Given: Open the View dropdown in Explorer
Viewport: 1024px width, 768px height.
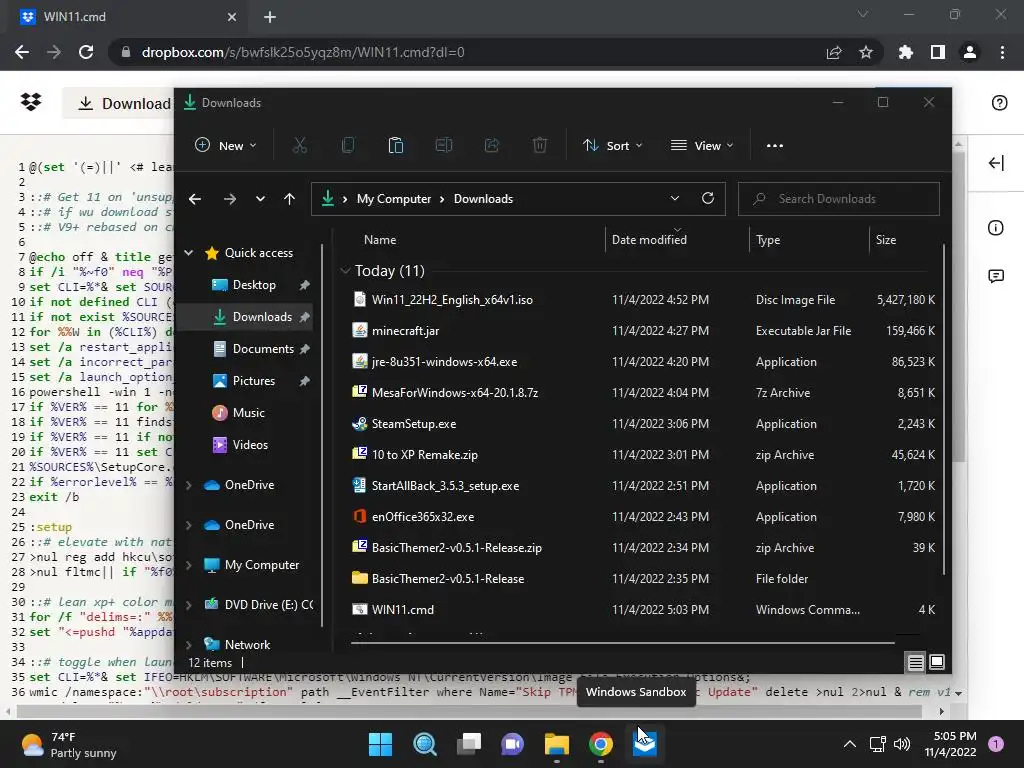Looking at the screenshot, I should 702,146.
